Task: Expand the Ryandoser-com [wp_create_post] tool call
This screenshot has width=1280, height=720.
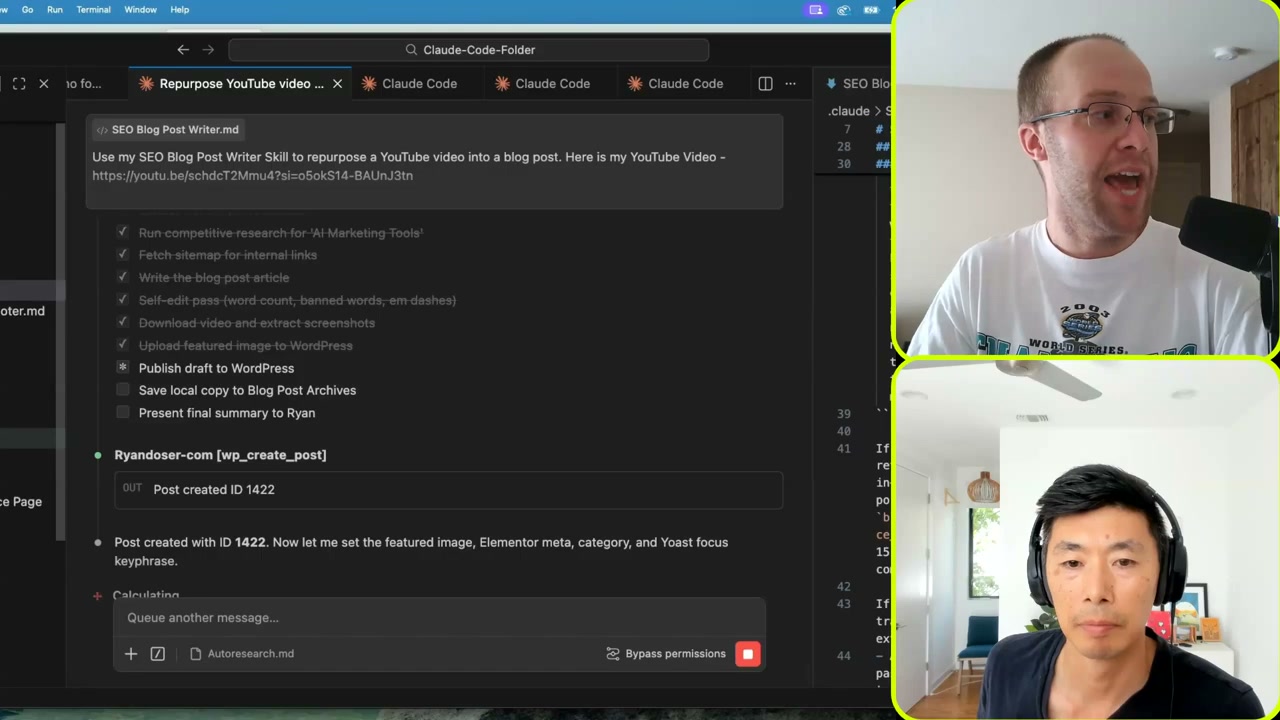Action: [x=220, y=455]
